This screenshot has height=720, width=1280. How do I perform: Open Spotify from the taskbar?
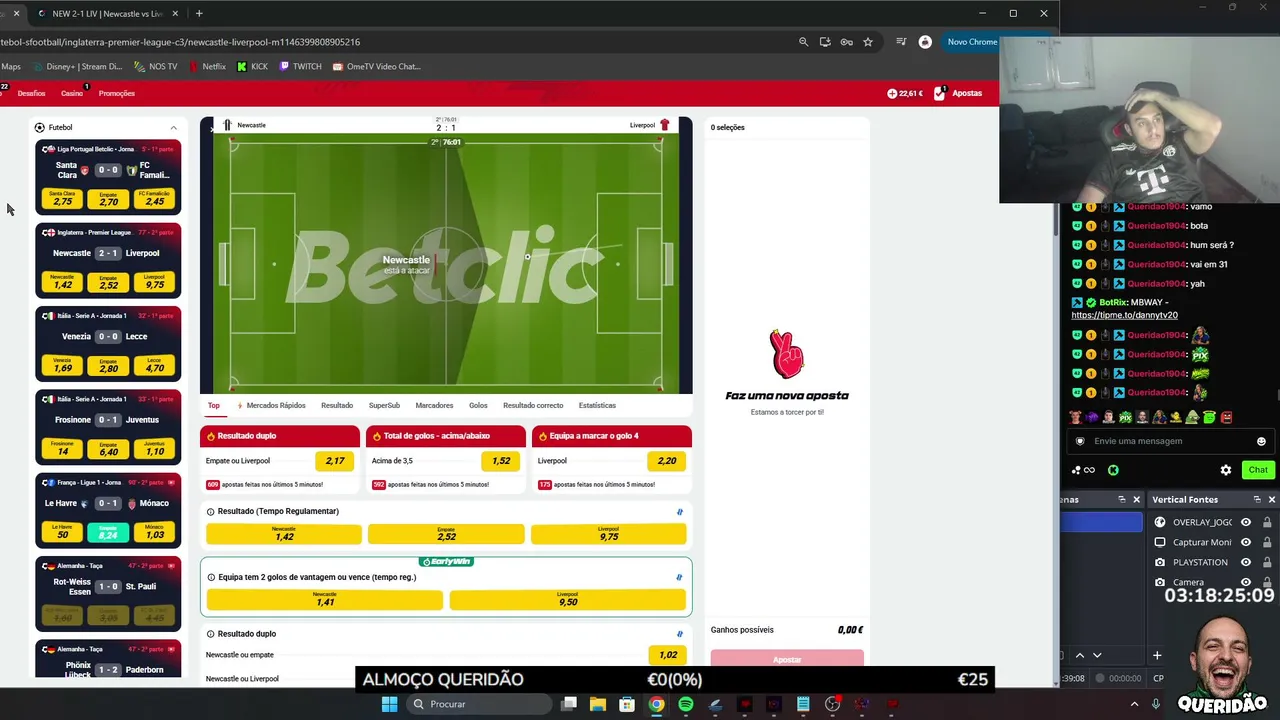click(x=685, y=704)
